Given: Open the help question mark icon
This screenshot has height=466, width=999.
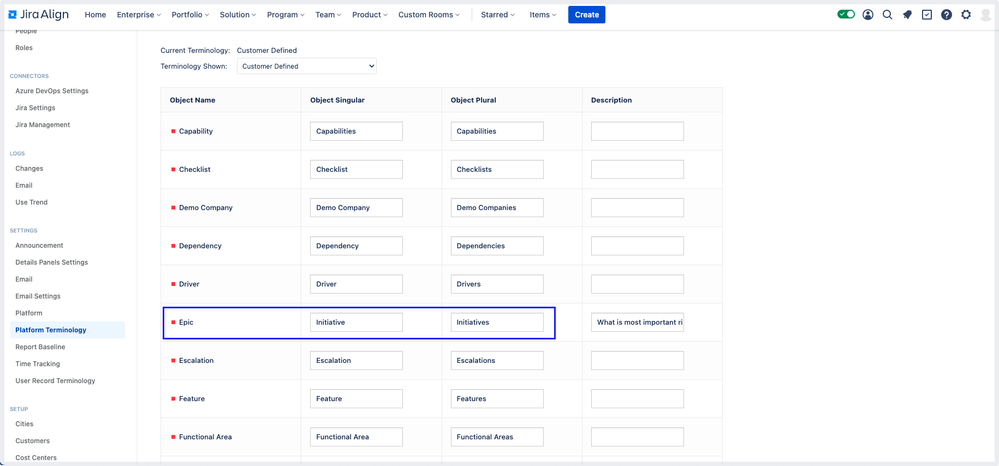Looking at the screenshot, I should pyautogui.click(x=946, y=15).
